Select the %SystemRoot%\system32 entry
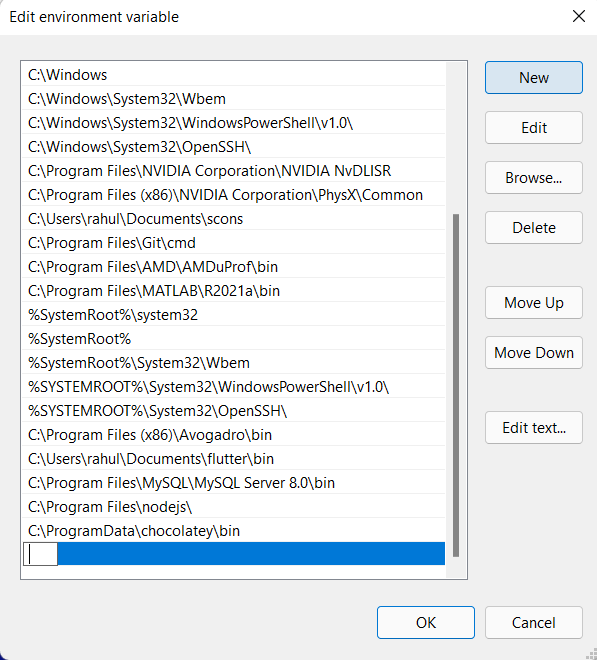 coord(234,315)
